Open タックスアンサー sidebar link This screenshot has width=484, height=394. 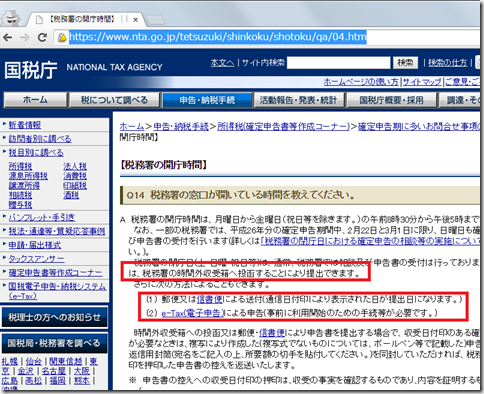[37, 259]
